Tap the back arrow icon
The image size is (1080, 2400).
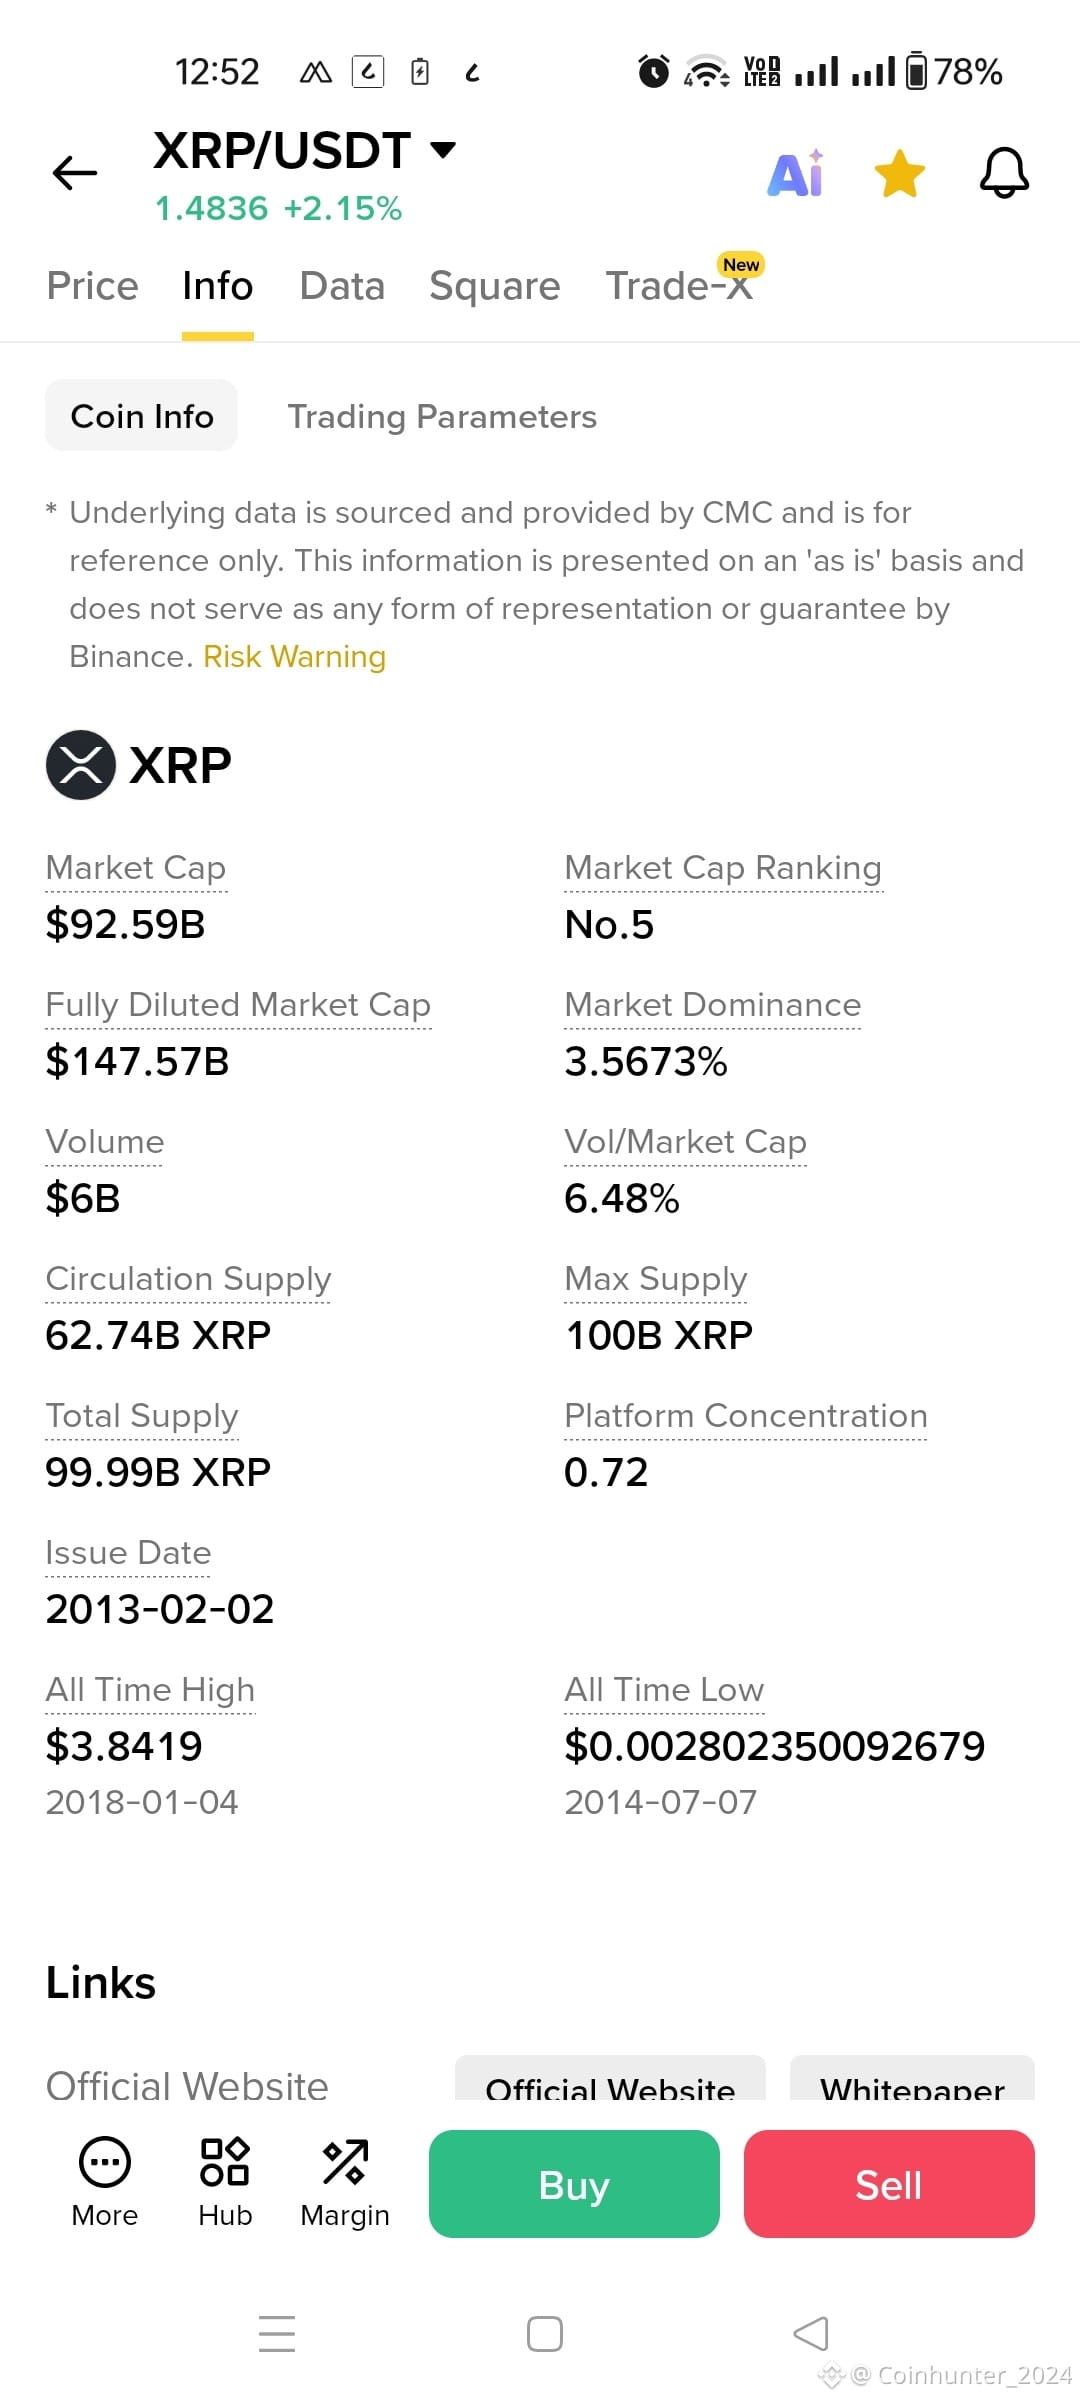tap(75, 173)
